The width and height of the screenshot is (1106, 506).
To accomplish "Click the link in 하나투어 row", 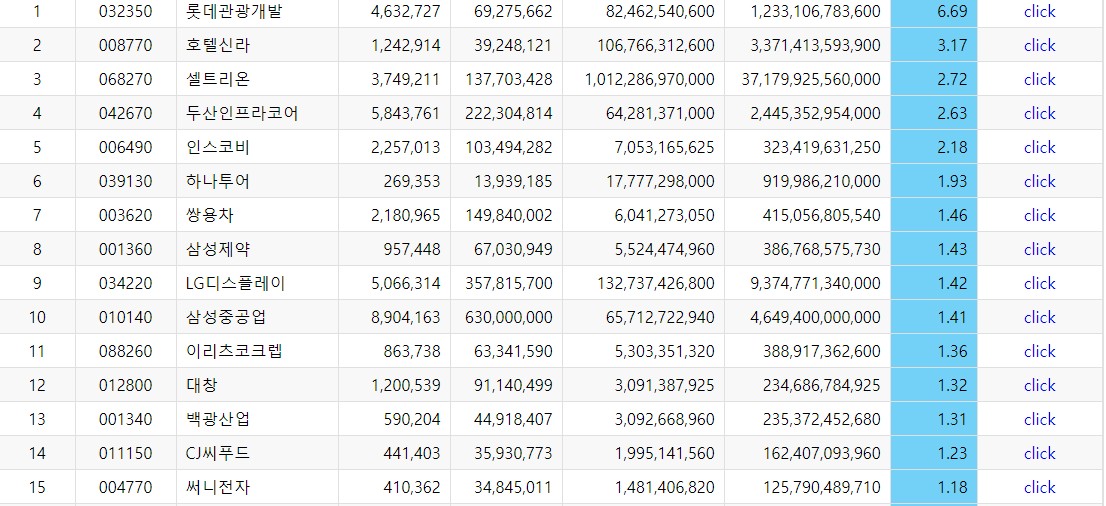I will 1039,181.
